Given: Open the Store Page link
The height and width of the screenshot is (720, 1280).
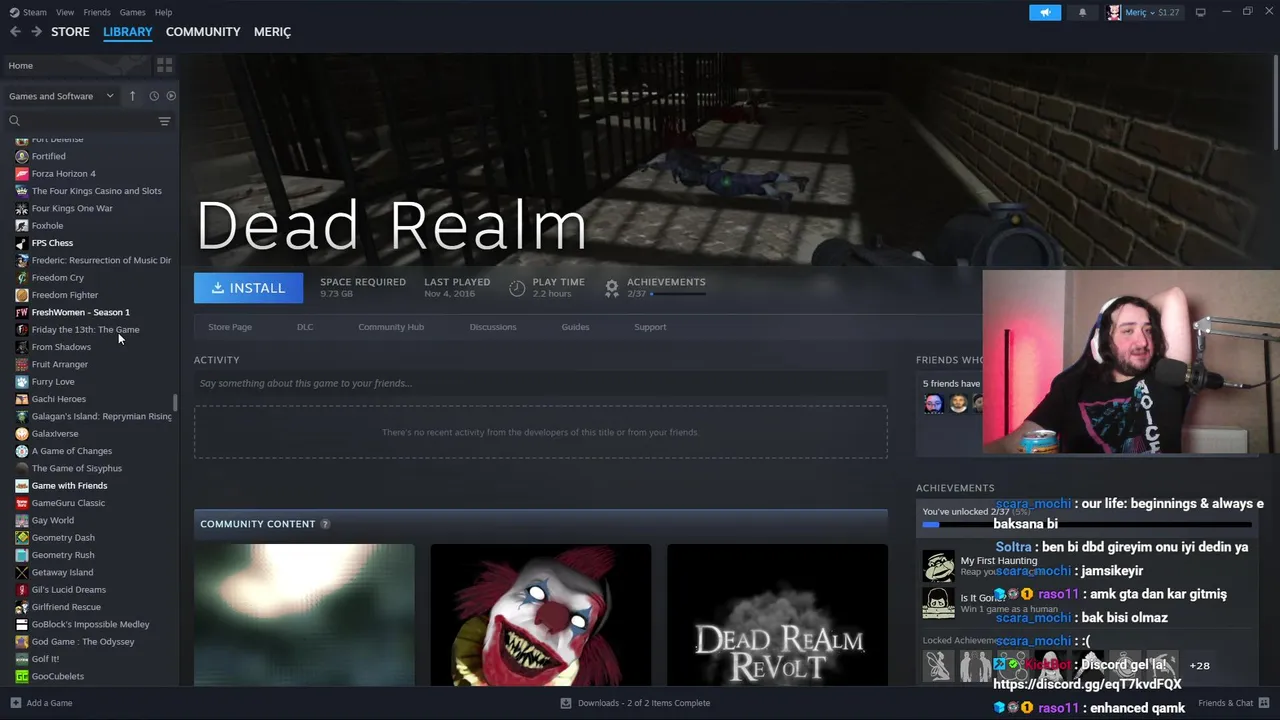Looking at the screenshot, I should click(x=230, y=327).
